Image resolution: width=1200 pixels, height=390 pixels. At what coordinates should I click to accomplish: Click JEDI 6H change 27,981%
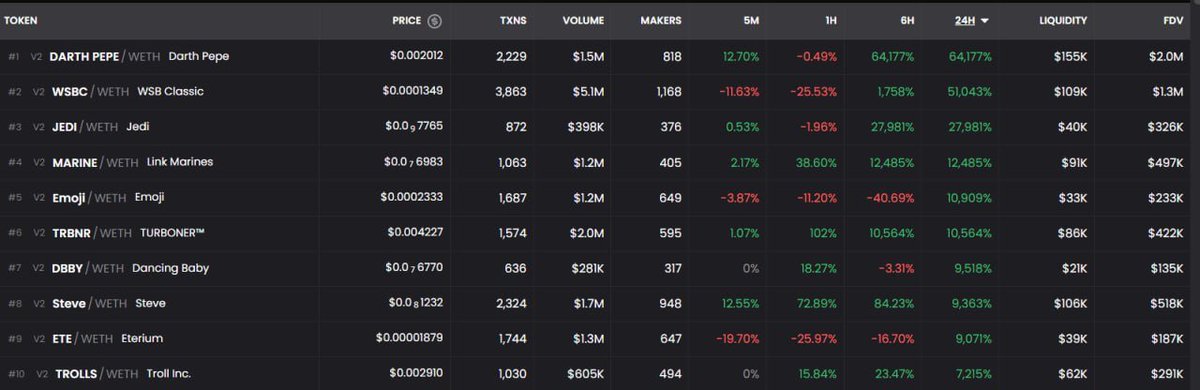(893, 127)
